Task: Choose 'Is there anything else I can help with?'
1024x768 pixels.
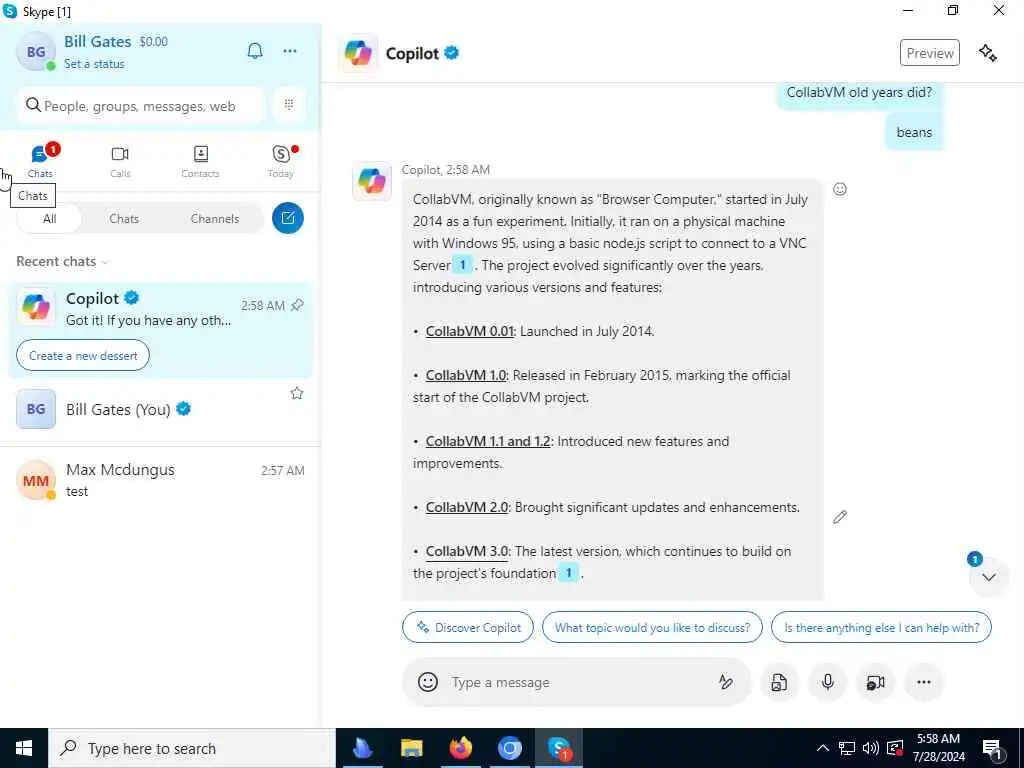Action: pos(881,628)
